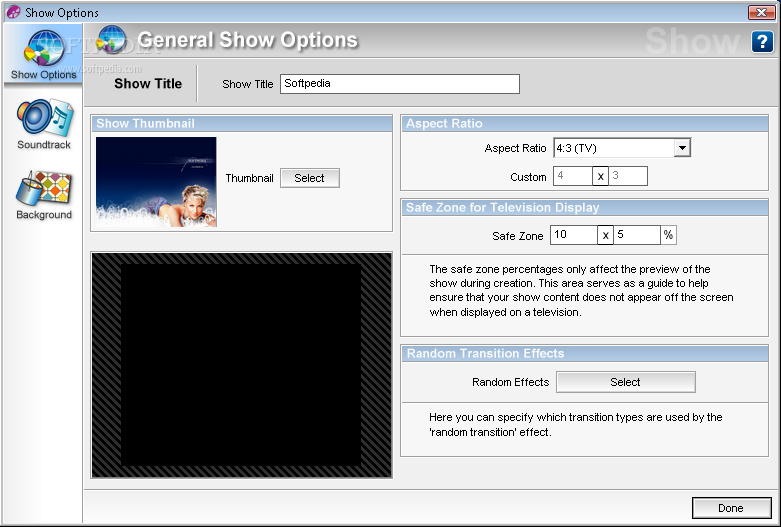This screenshot has height=527, width=781.
Task: Open the Aspect Ratio dropdown
Action: pos(682,148)
